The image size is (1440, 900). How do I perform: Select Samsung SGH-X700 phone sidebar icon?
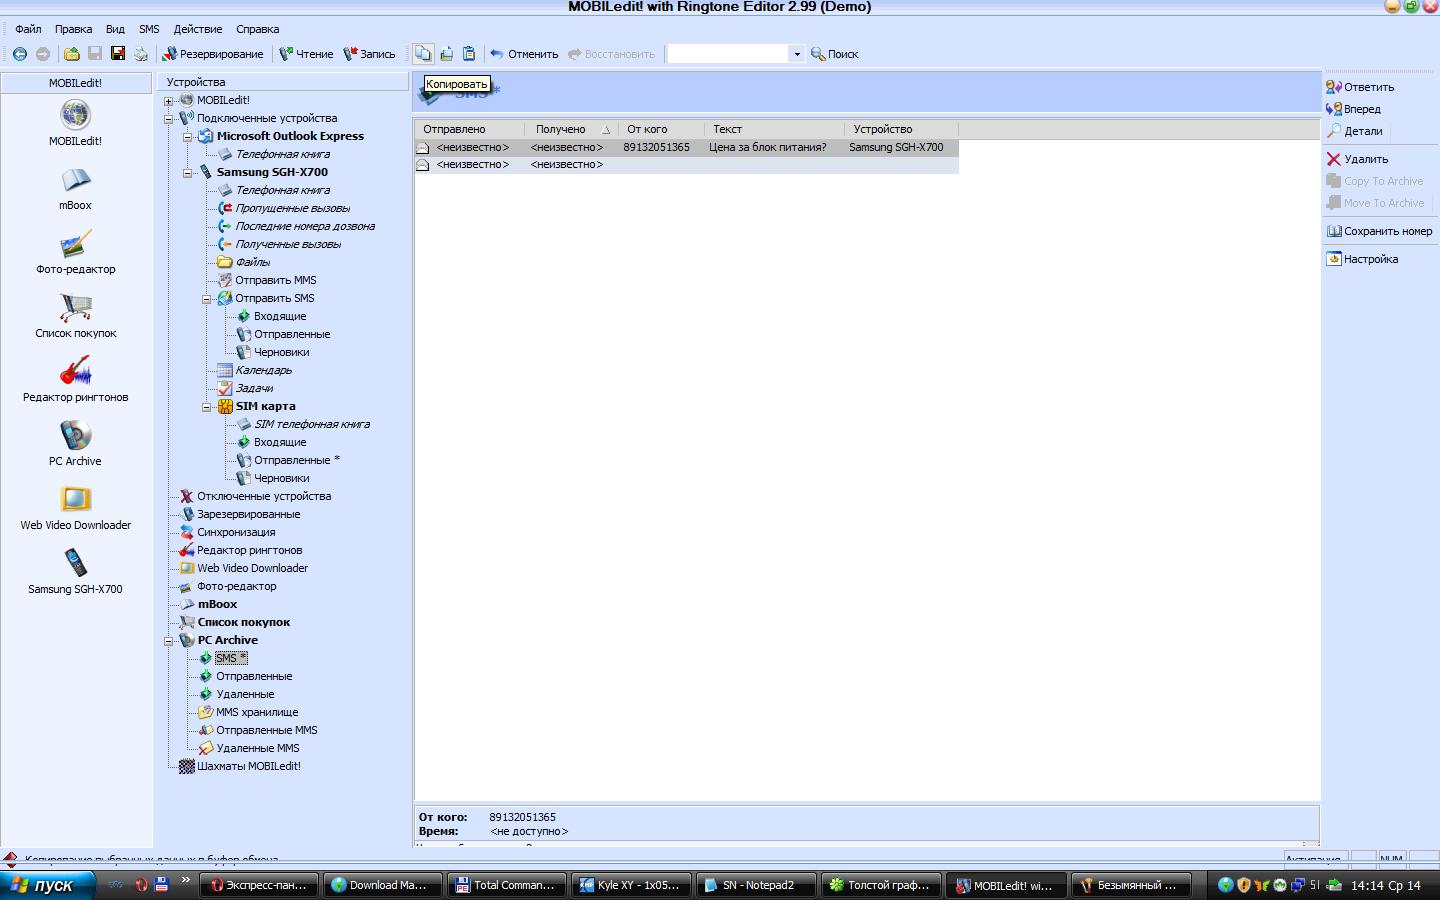pos(76,564)
